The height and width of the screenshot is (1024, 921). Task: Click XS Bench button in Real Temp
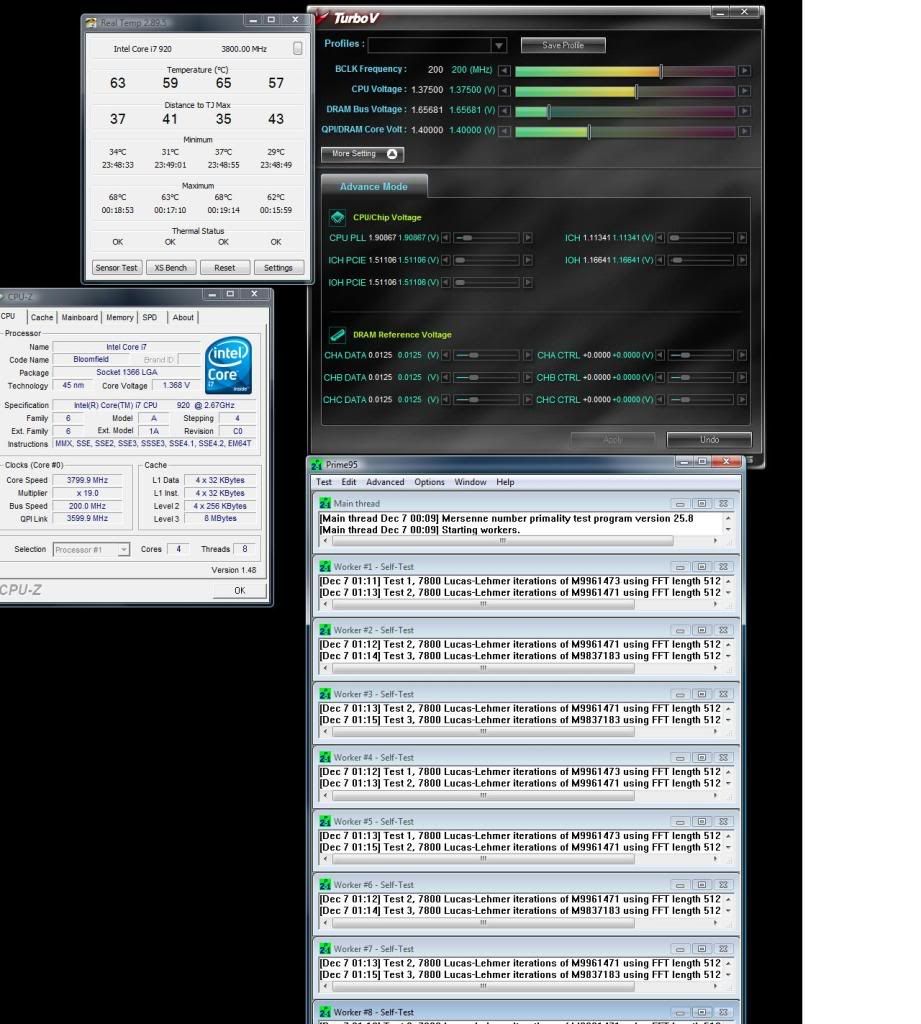click(170, 268)
